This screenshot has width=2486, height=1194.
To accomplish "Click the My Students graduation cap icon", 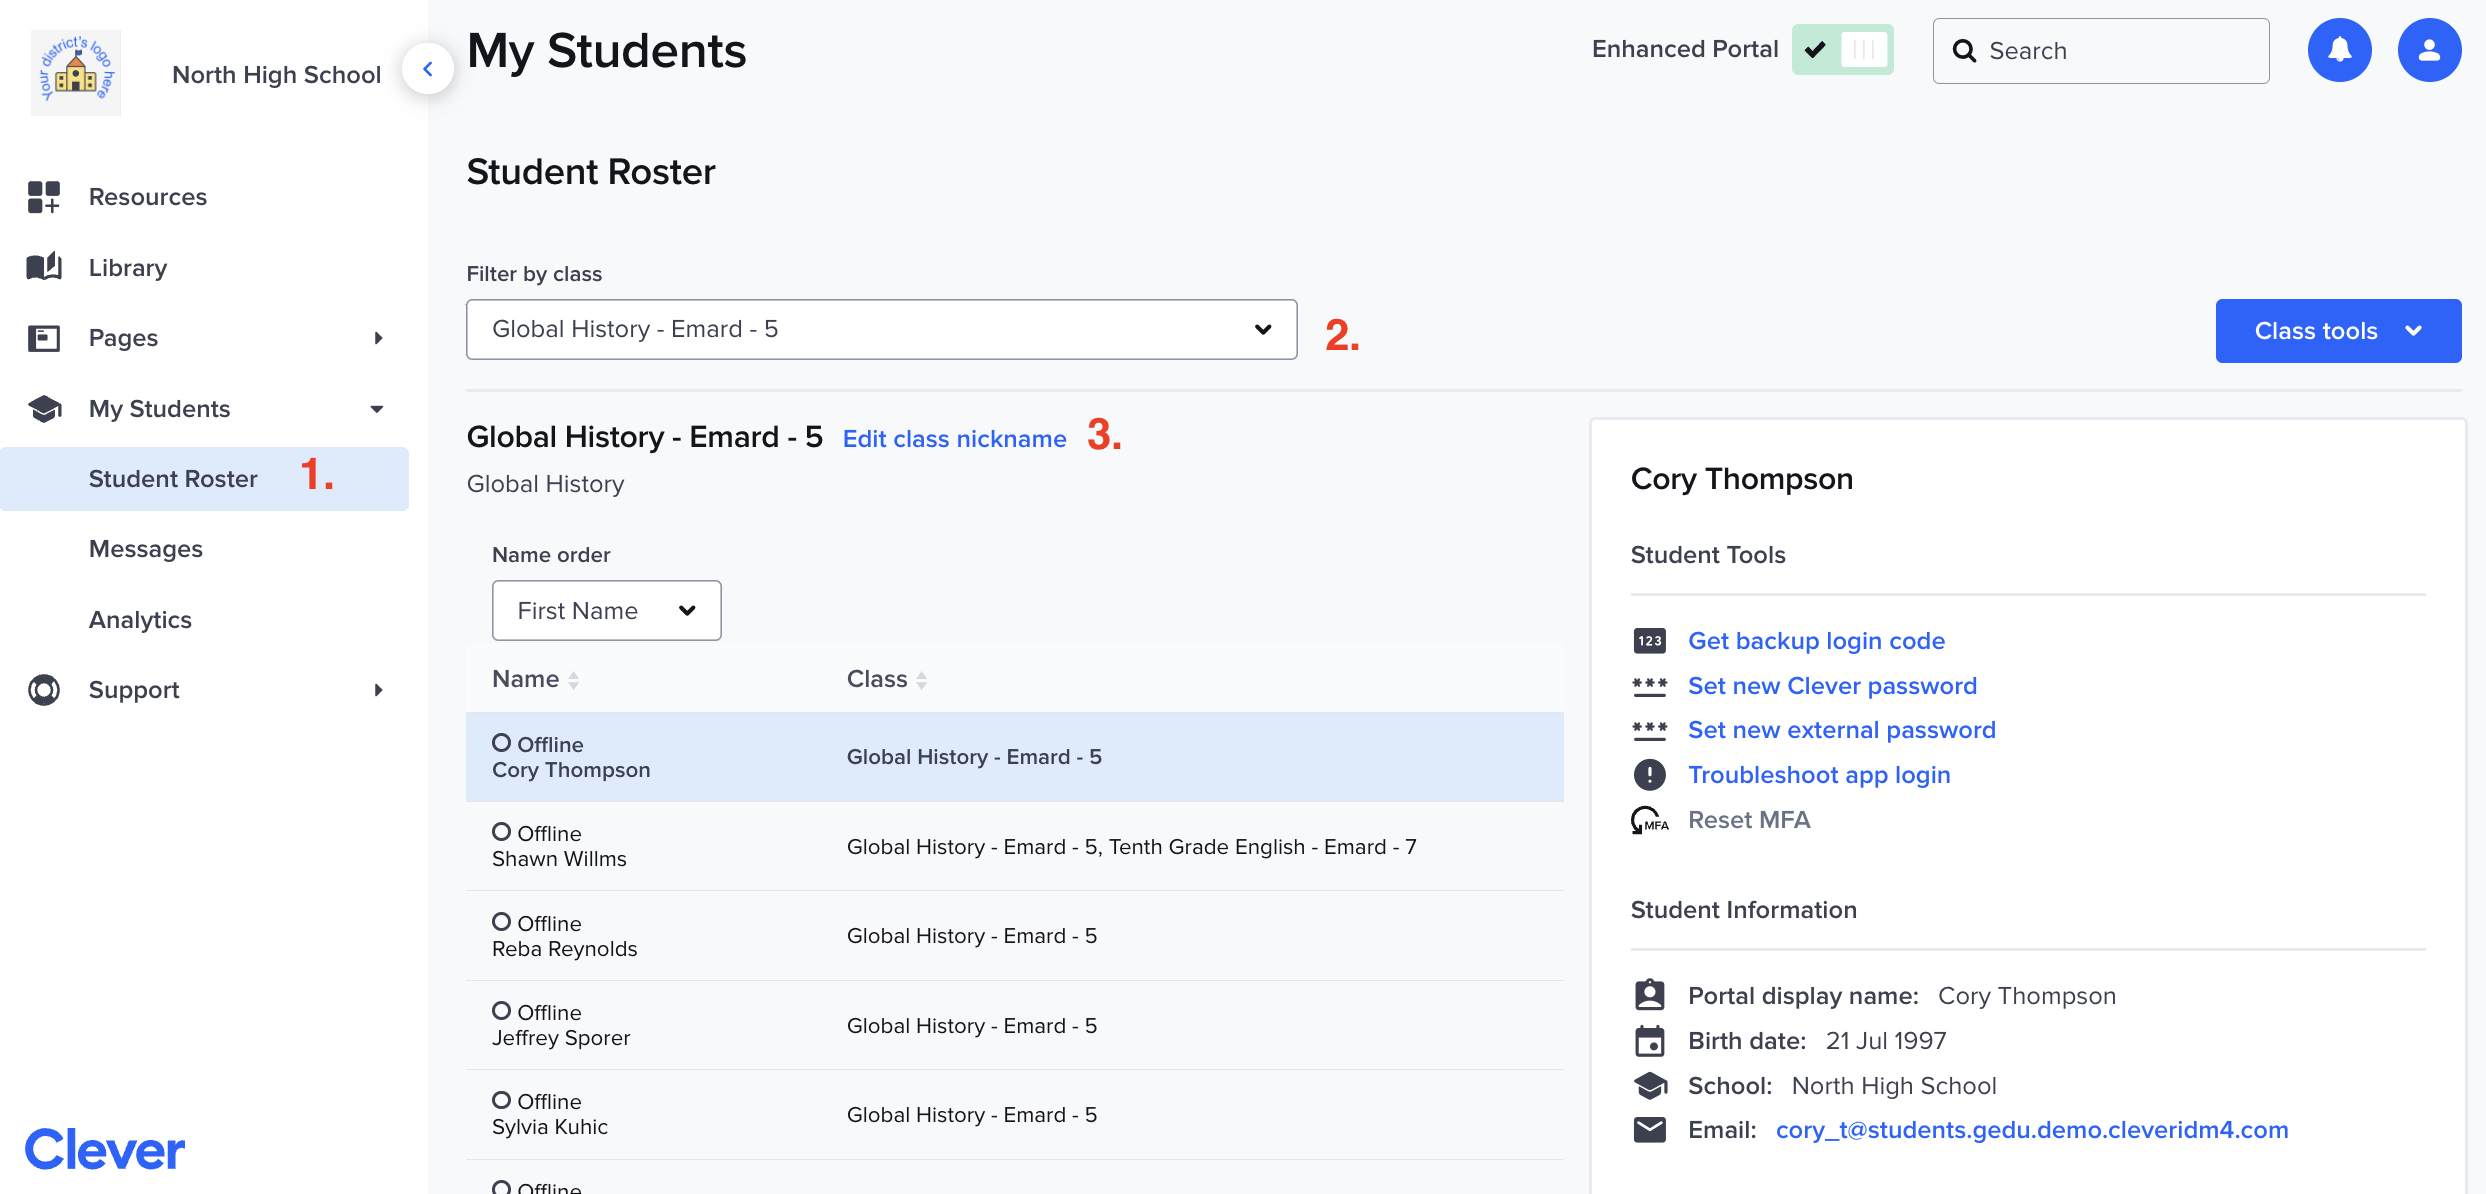I will click(x=44, y=408).
